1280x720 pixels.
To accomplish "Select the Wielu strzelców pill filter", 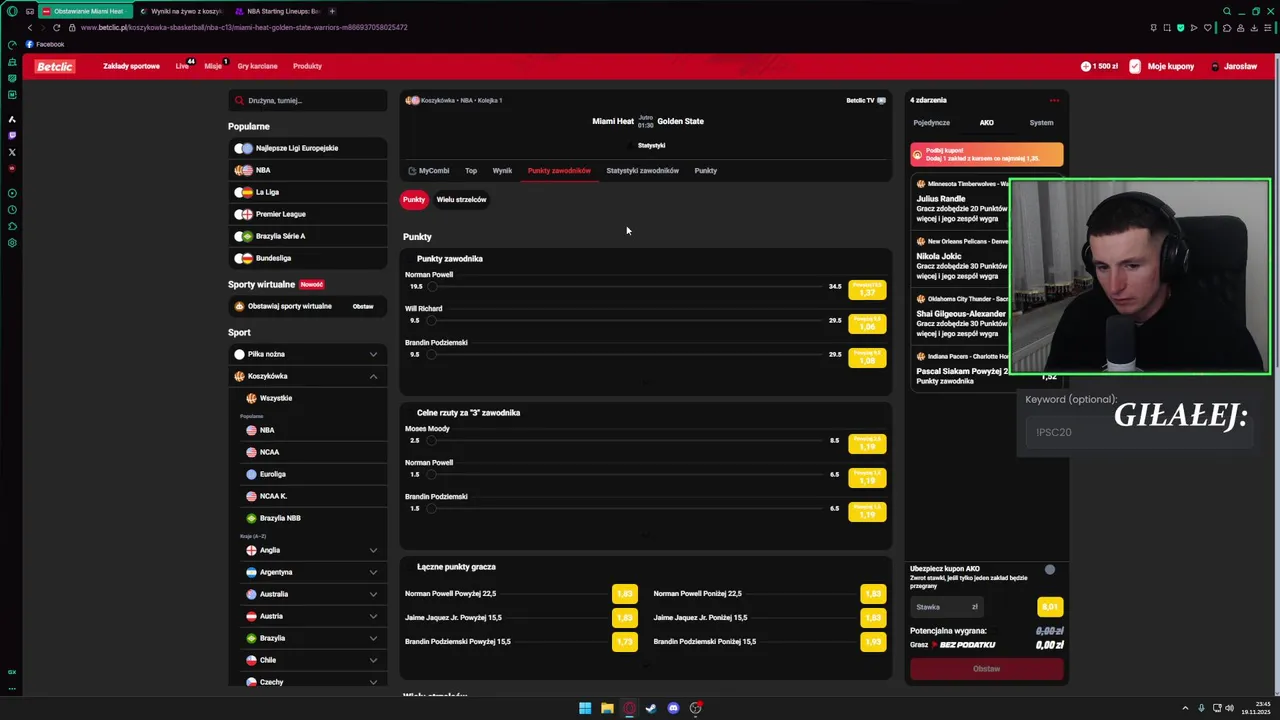I will click(x=461, y=199).
